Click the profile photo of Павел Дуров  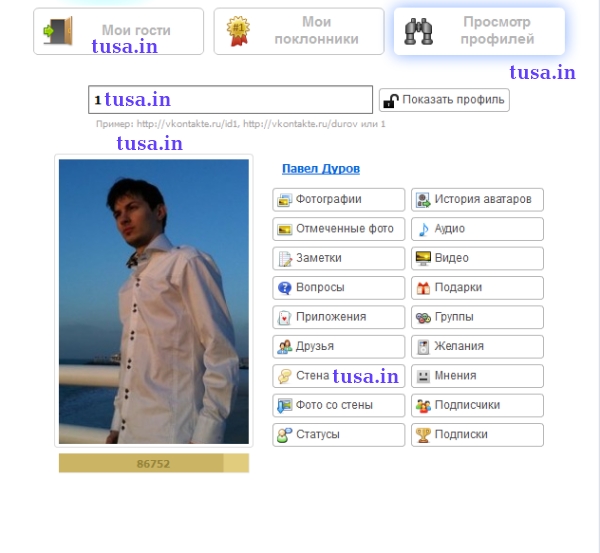point(153,301)
